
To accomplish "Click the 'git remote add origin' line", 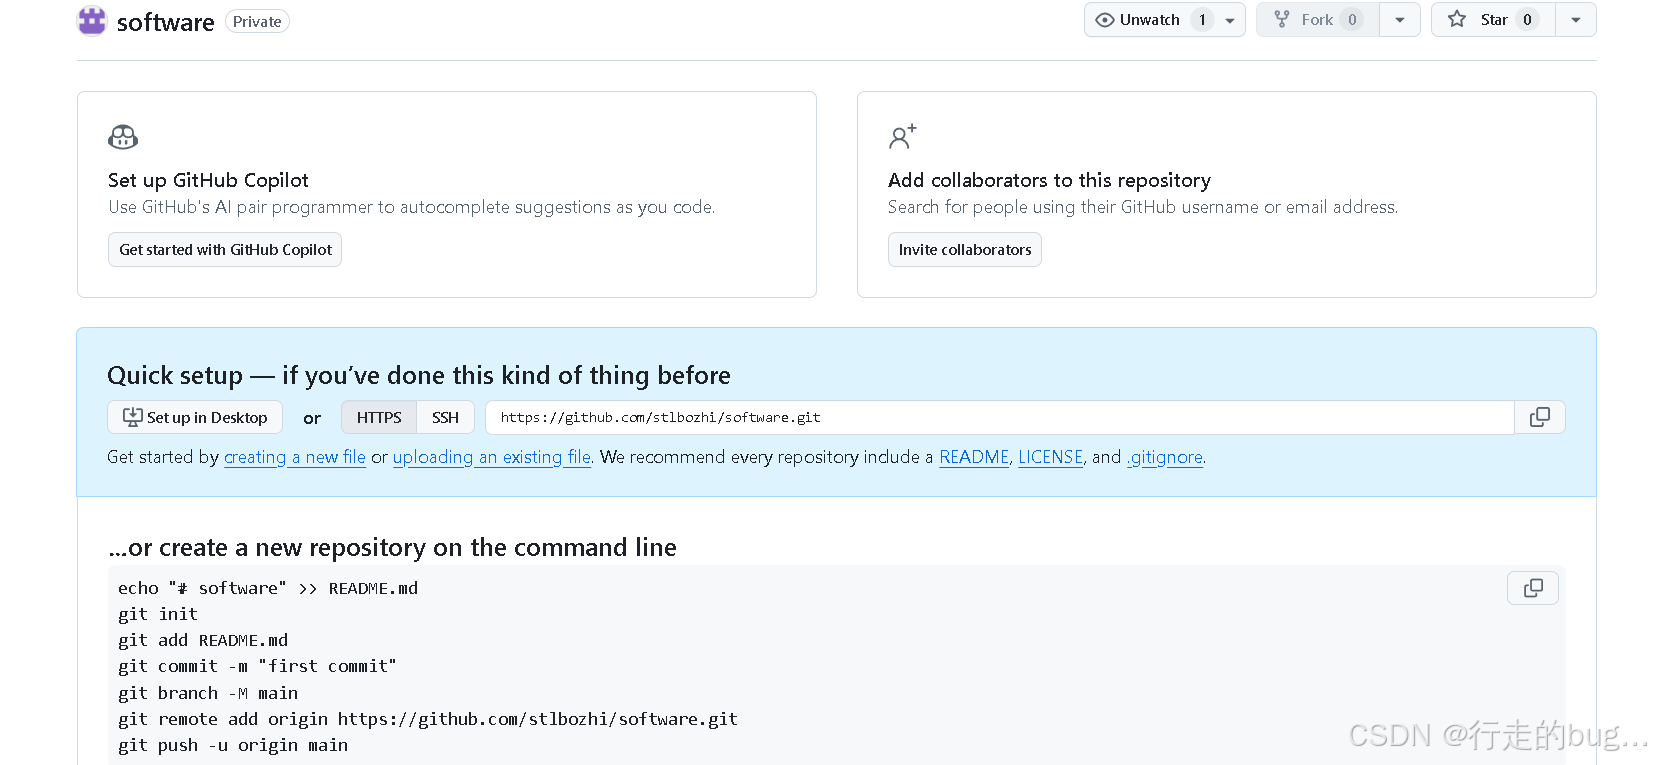I will pos(428,719).
